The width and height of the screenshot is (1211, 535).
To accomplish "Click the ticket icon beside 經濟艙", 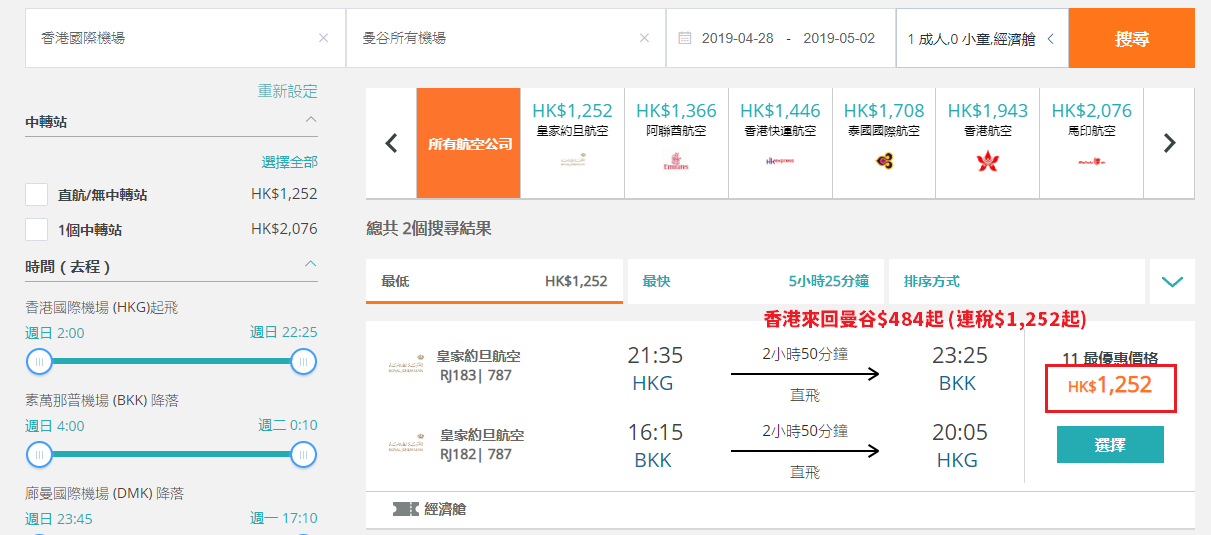I will (405, 509).
